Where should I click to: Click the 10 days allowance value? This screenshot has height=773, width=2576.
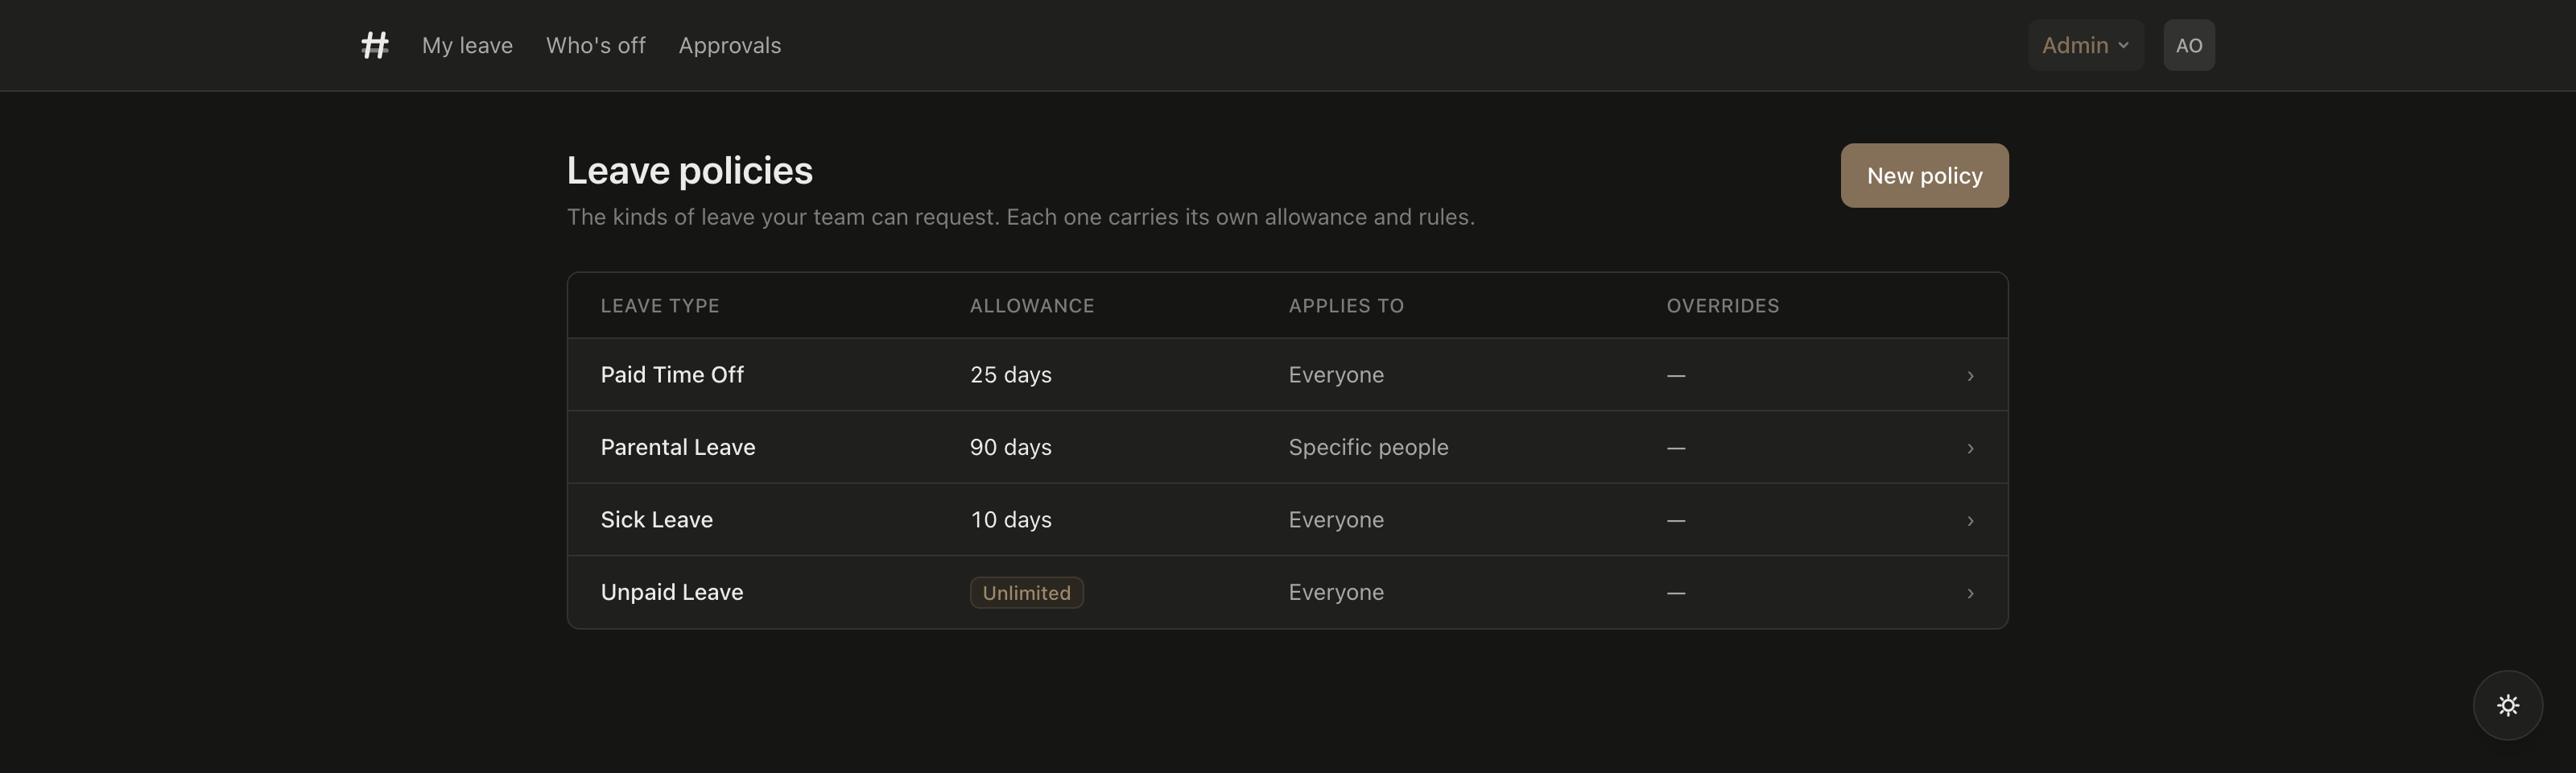coord(1010,520)
